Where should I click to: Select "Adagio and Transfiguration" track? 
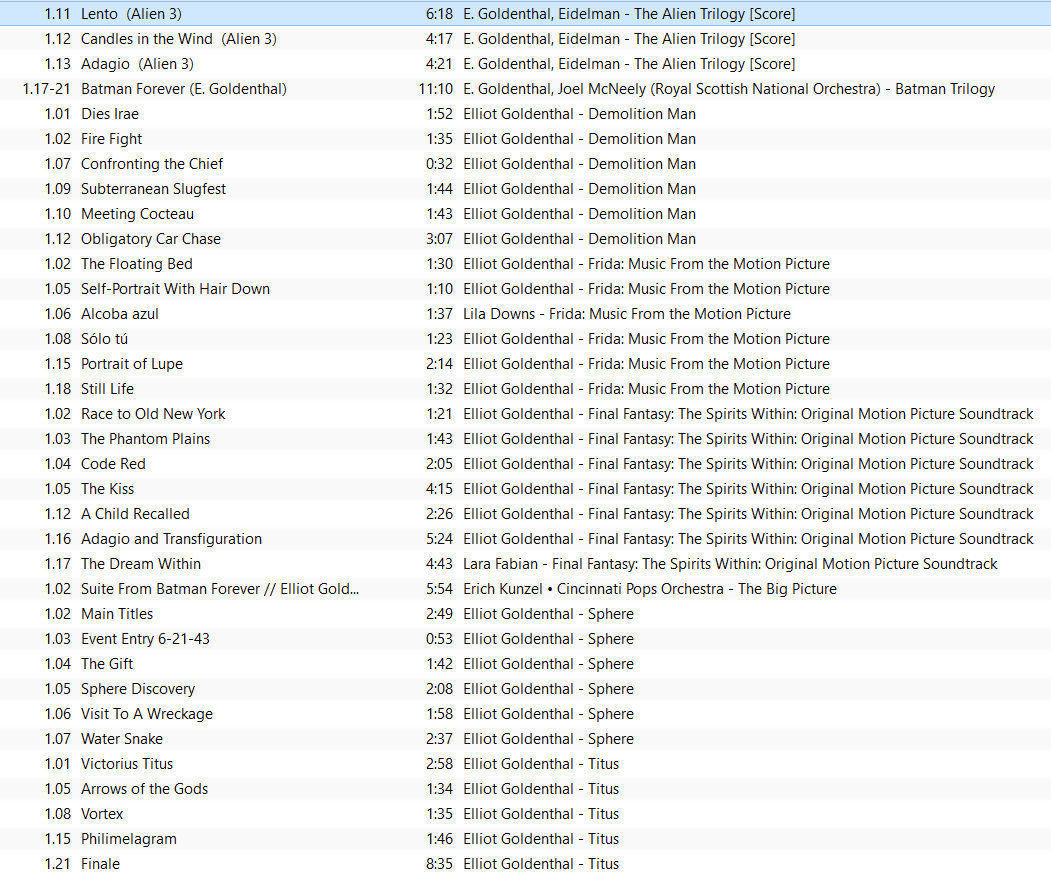tap(171, 539)
